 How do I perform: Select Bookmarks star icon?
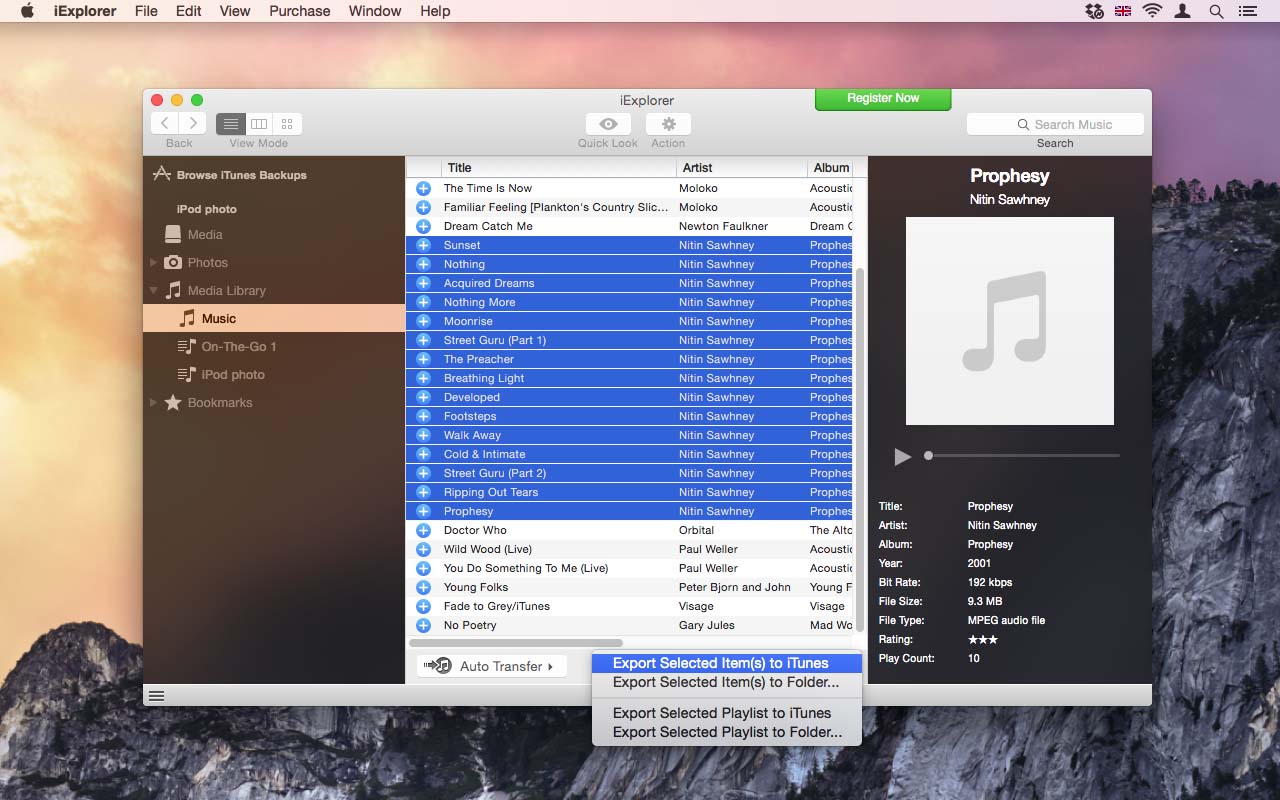[173, 402]
